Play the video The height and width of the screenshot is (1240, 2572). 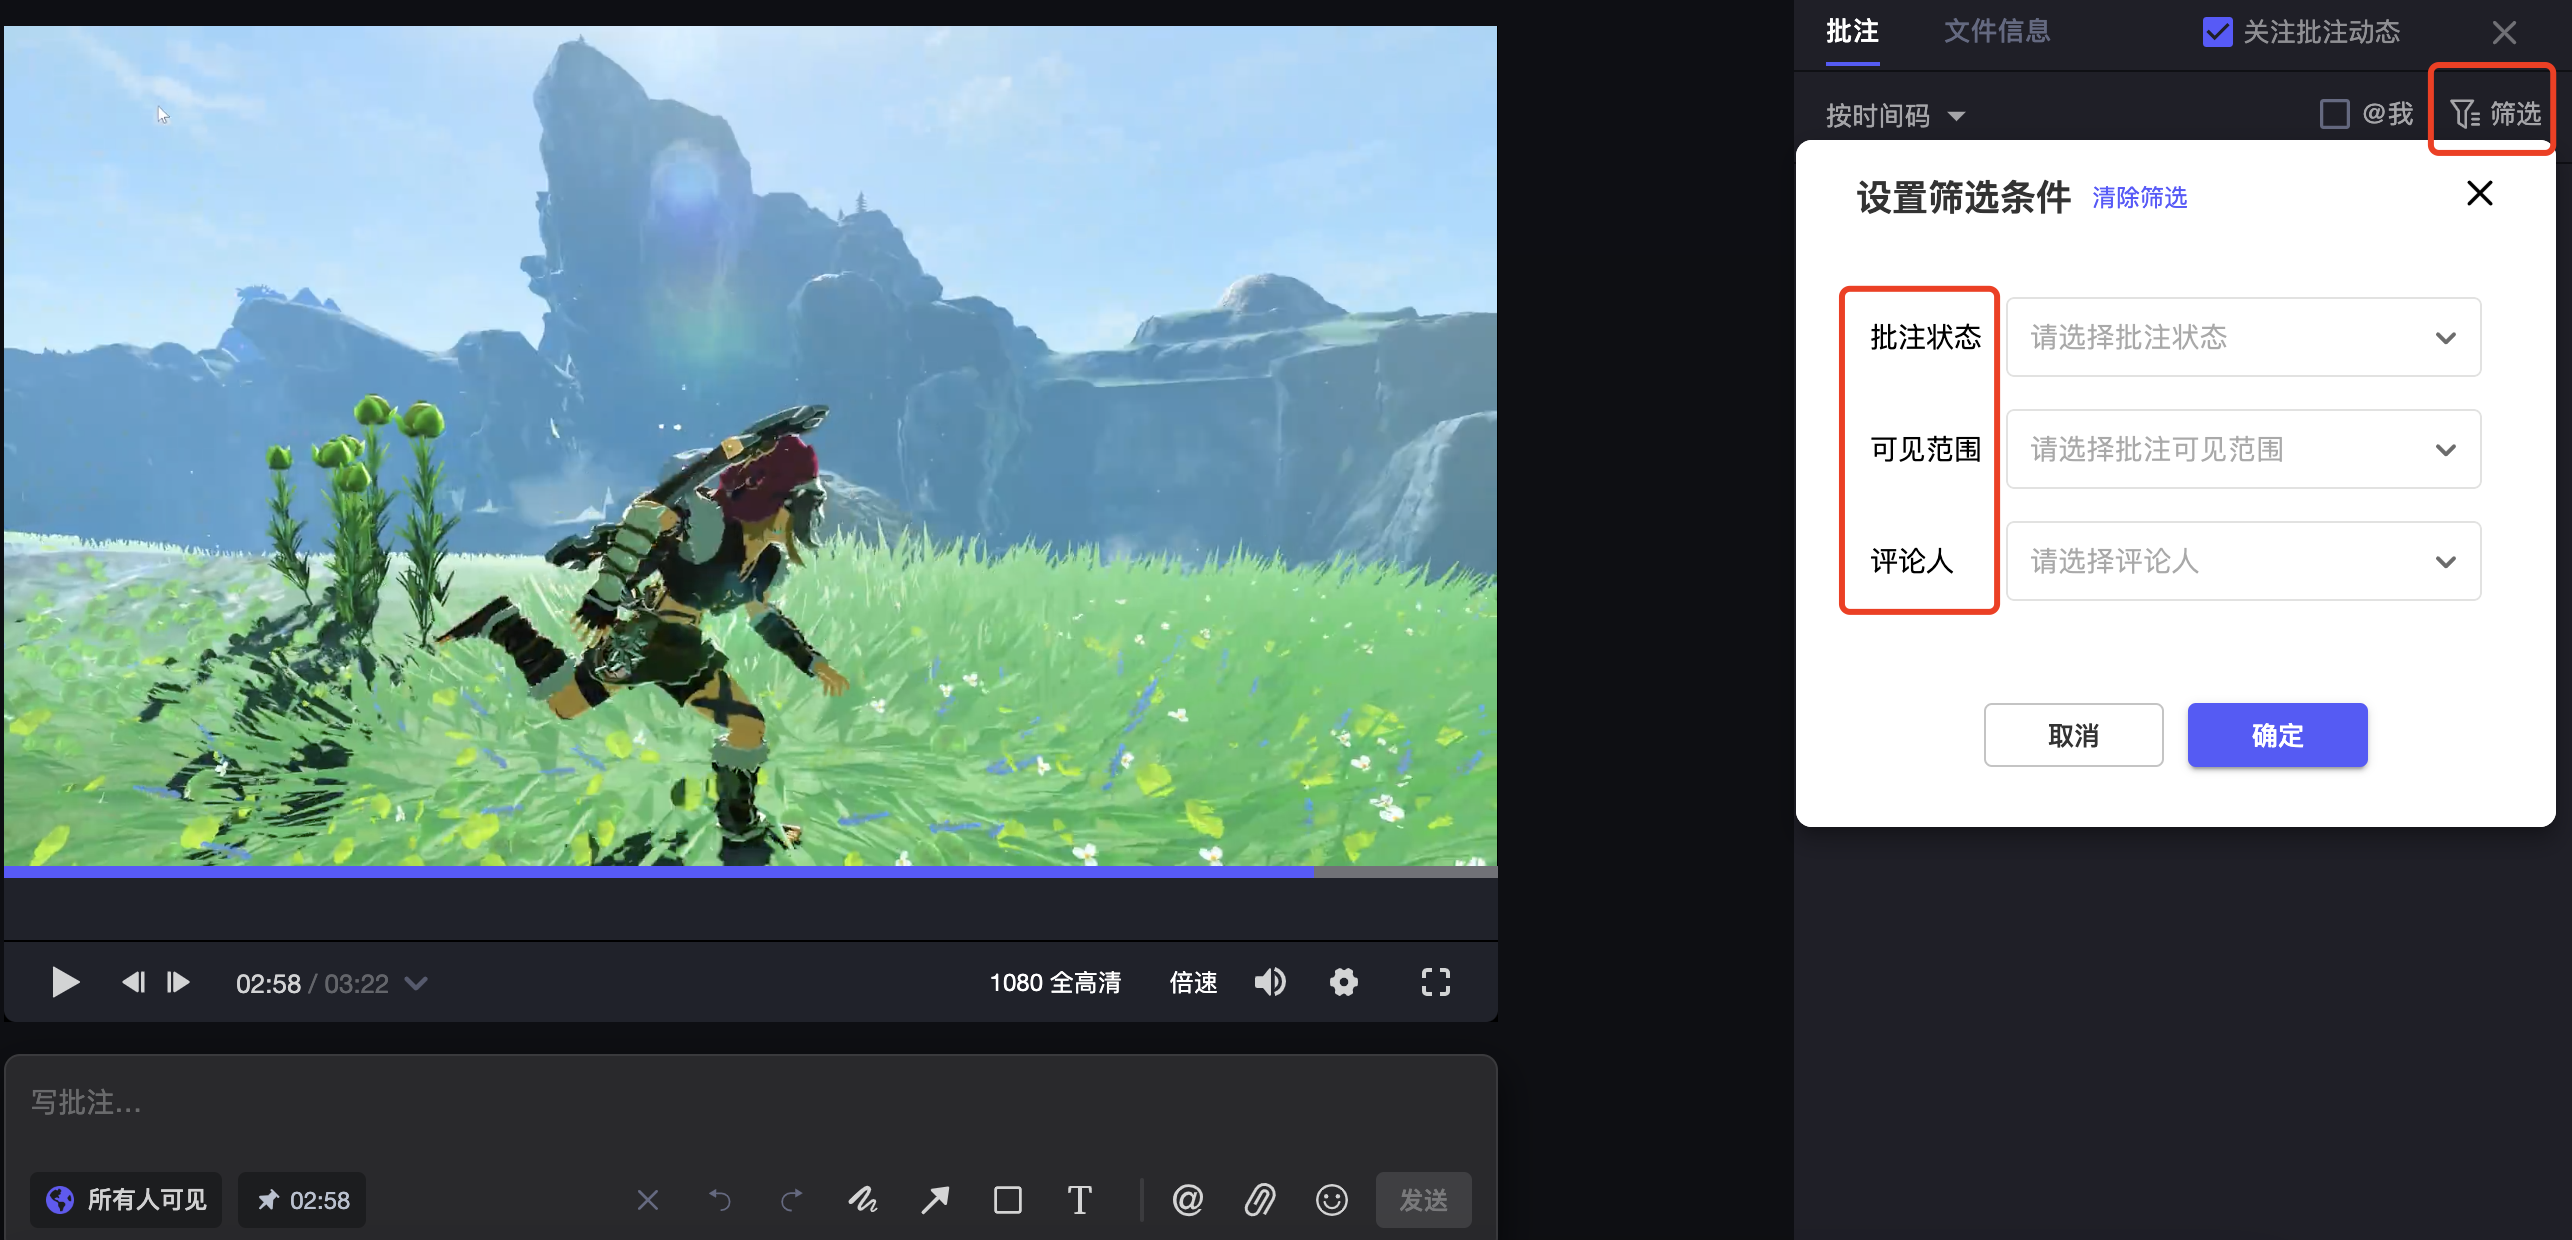coord(65,982)
